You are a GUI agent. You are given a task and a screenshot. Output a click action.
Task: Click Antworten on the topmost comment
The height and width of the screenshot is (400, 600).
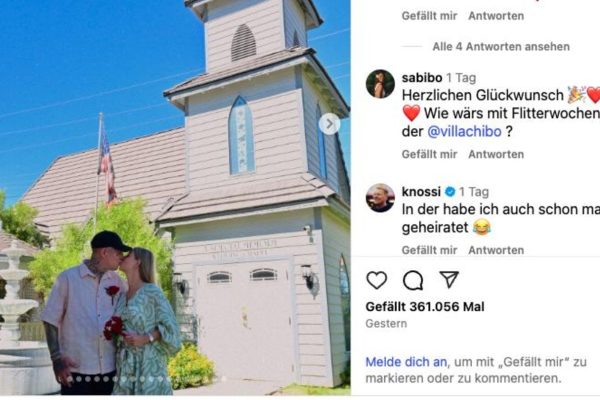[496, 16]
